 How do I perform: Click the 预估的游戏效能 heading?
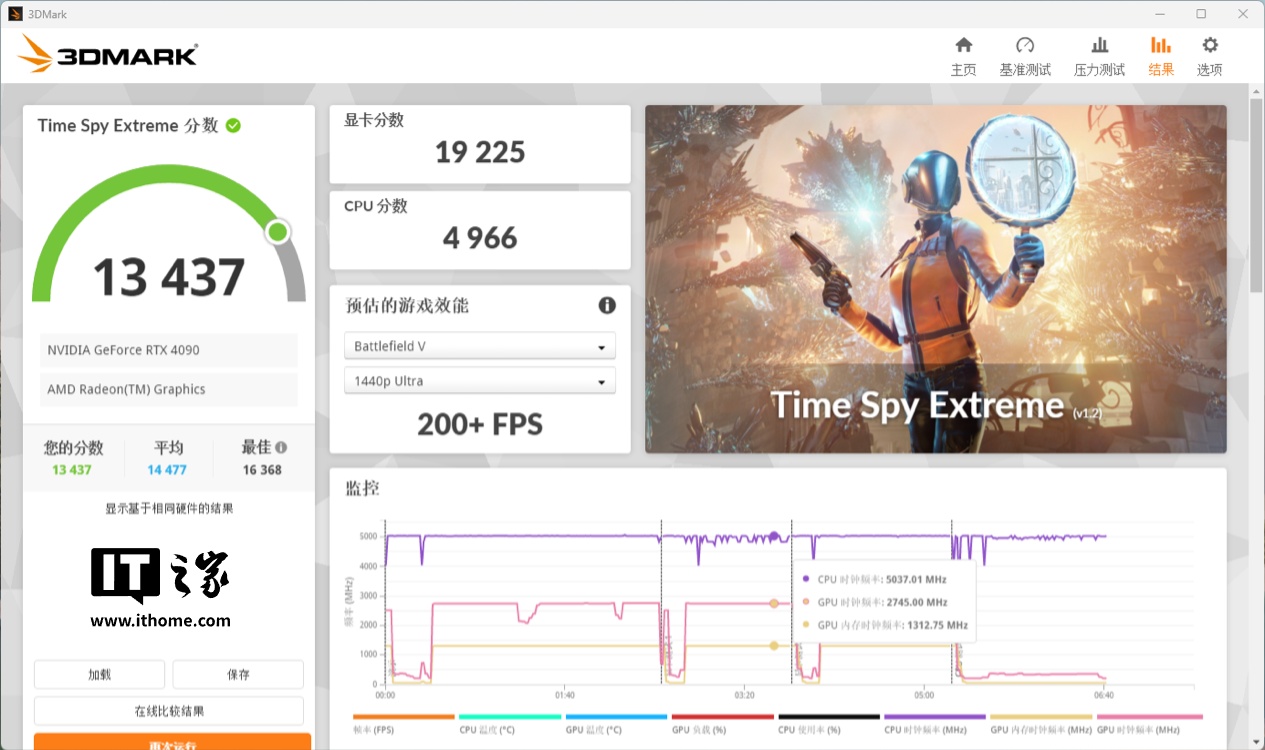coord(406,305)
